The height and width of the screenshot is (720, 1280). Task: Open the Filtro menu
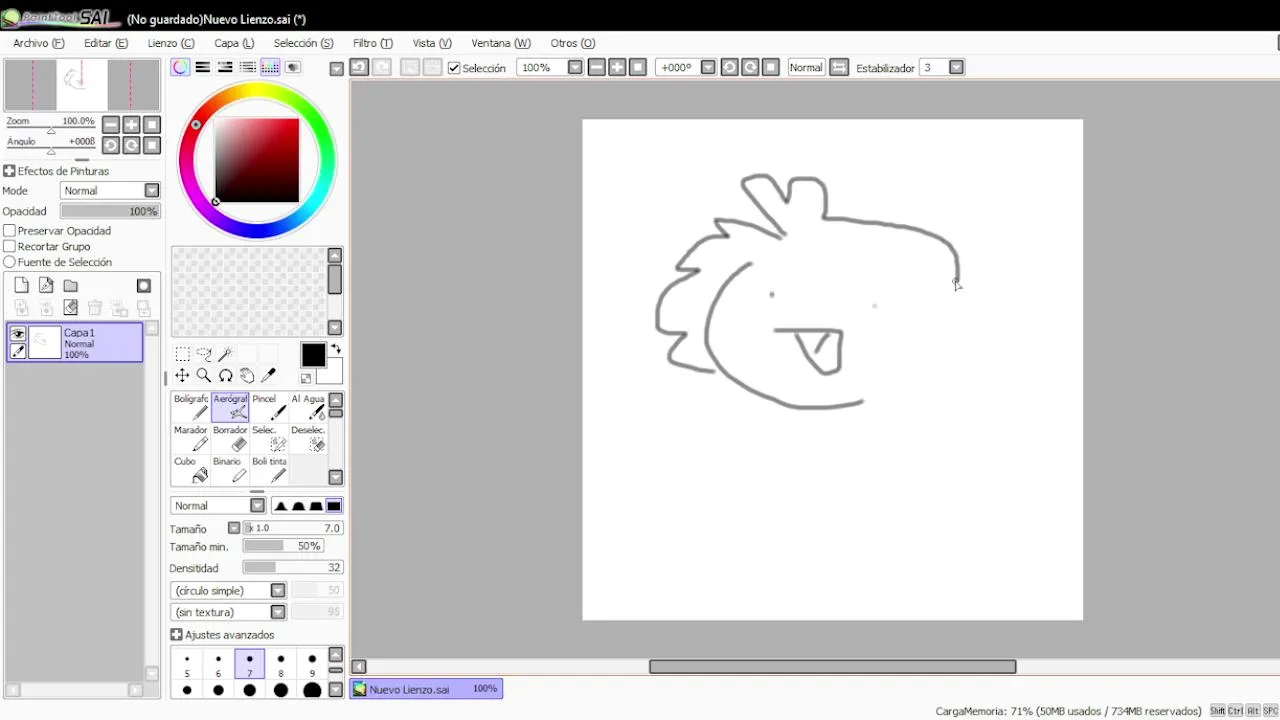[x=373, y=43]
